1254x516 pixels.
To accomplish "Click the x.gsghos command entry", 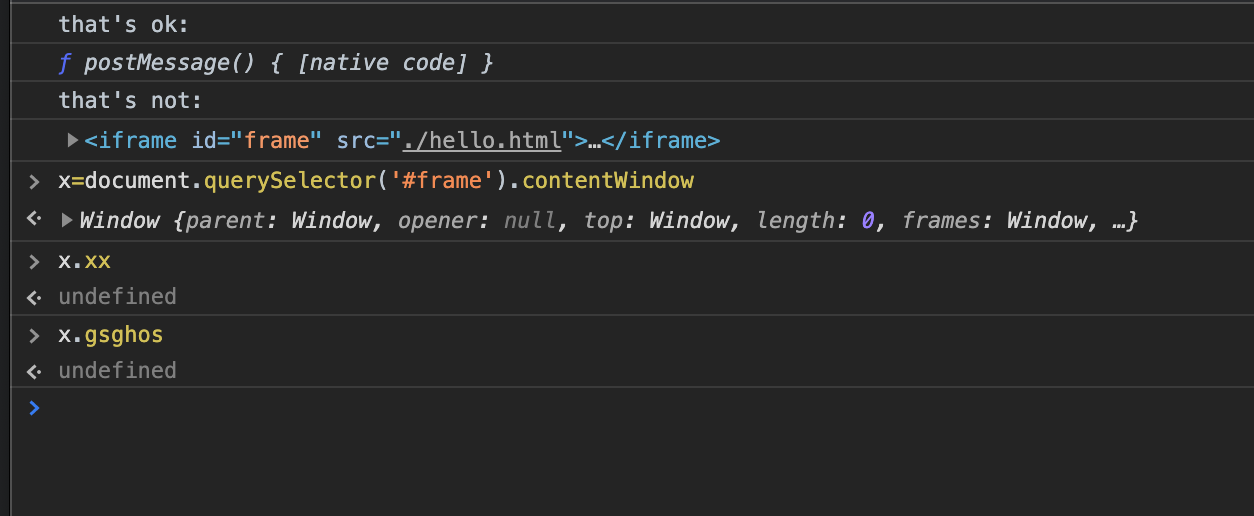I will click(110, 334).
